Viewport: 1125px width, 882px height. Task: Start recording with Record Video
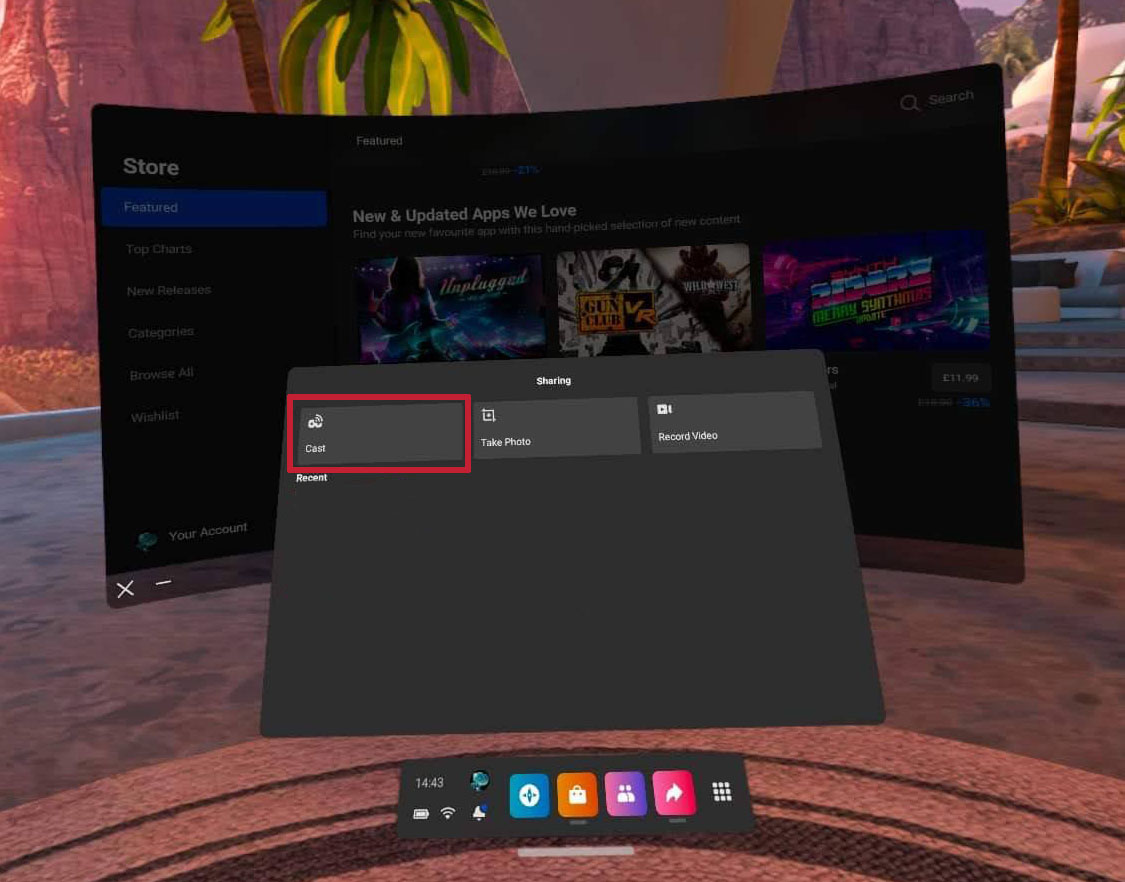[734, 422]
